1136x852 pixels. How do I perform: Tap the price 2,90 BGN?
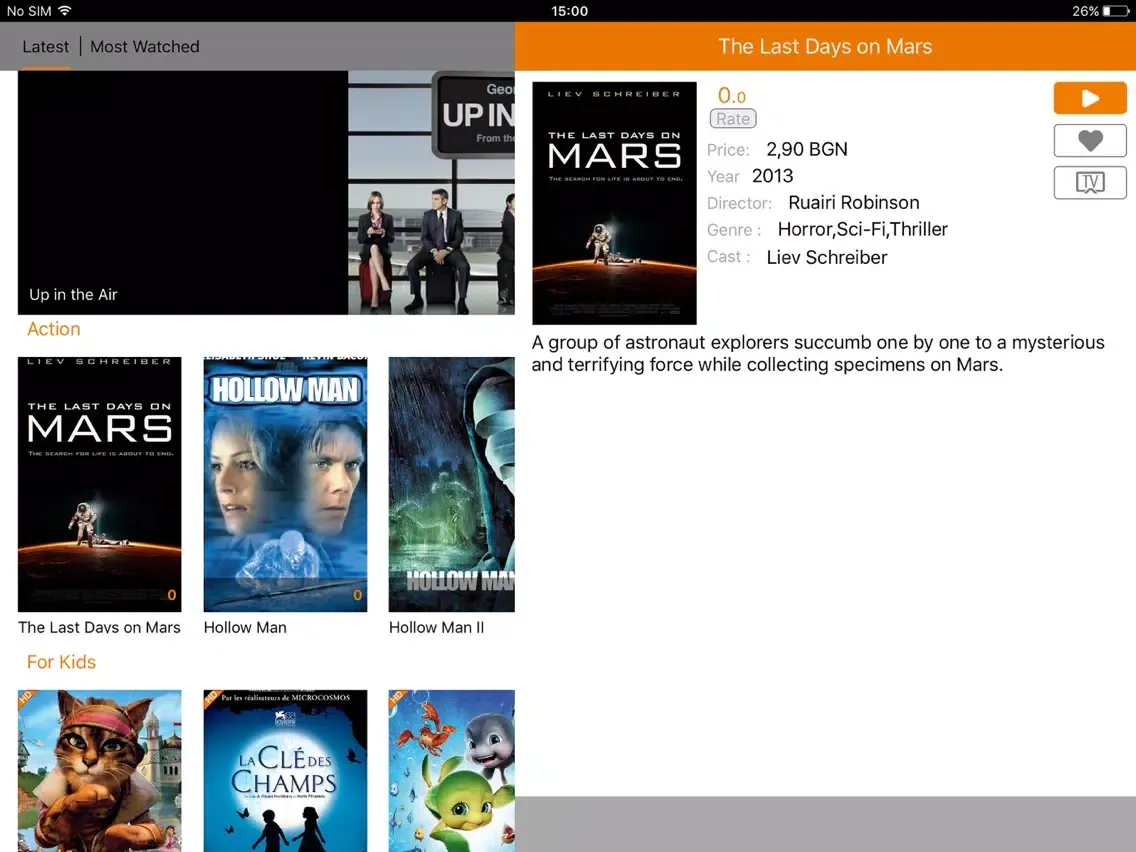tap(806, 149)
